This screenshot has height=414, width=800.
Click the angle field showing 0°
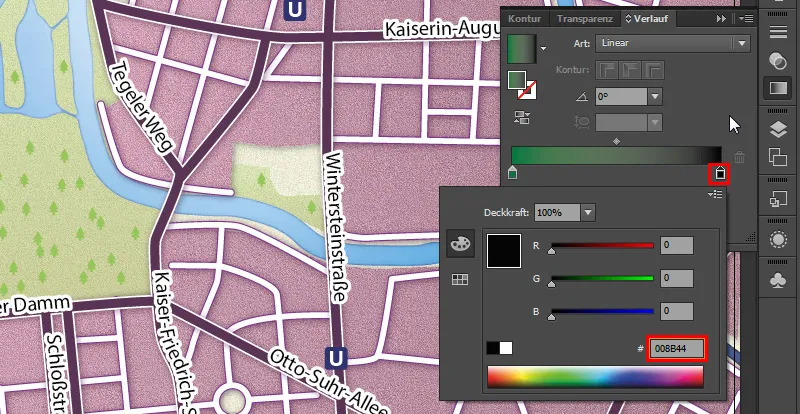coord(621,96)
